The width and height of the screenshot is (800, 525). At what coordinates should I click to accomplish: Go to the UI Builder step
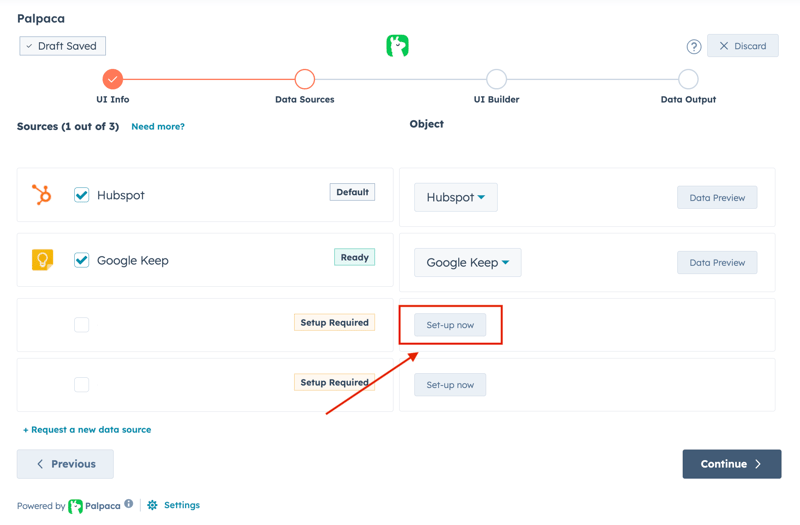(x=496, y=79)
